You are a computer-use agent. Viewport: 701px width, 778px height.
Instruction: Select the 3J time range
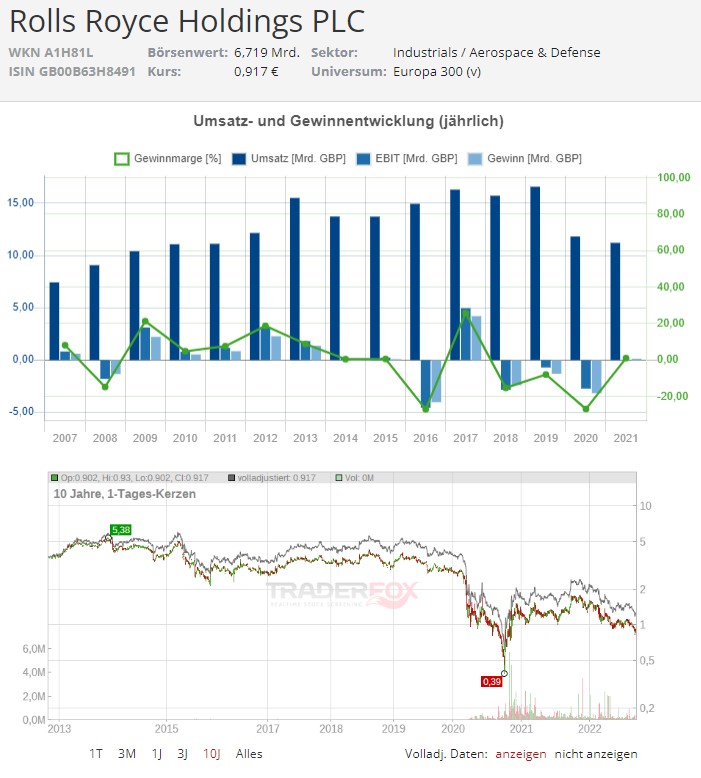click(x=183, y=754)
